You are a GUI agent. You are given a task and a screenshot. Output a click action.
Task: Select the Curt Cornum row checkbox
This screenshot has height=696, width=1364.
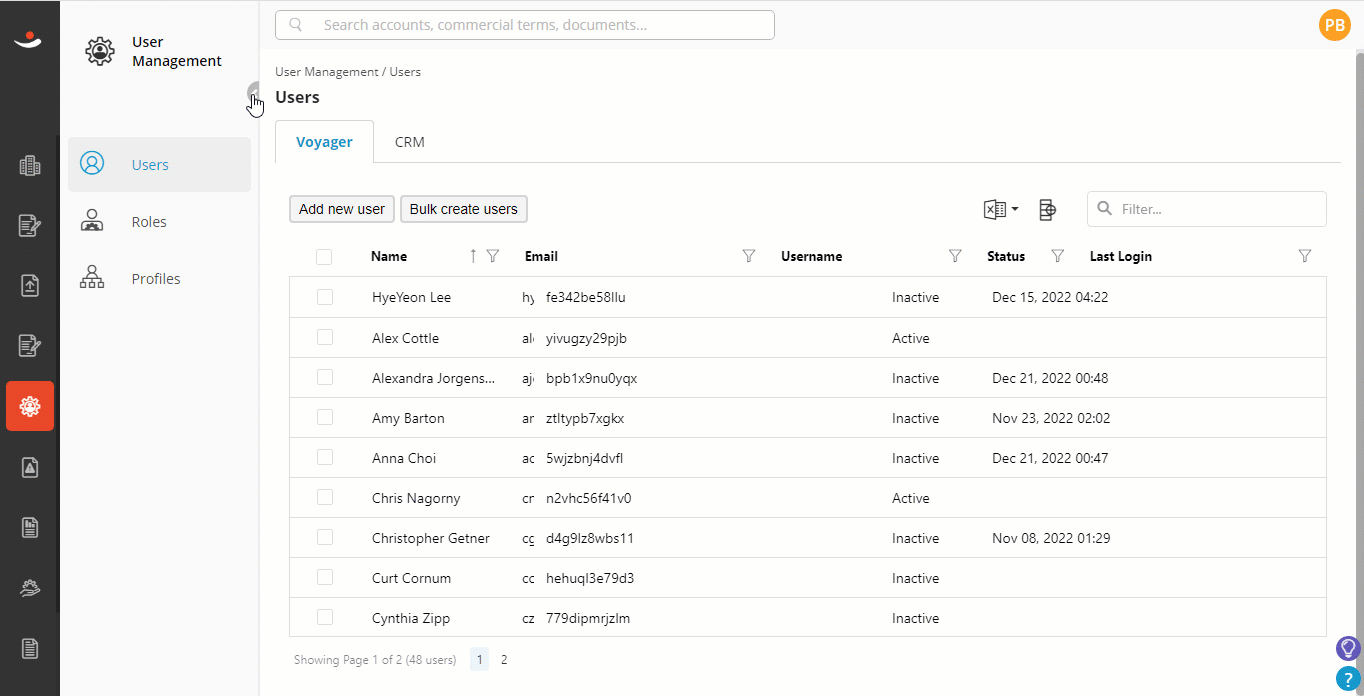pyautogui.click(x=325, y=577)
